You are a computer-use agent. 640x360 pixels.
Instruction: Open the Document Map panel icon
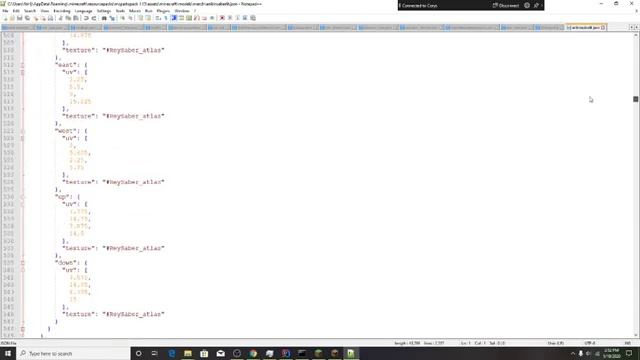[x=189, y=18]
